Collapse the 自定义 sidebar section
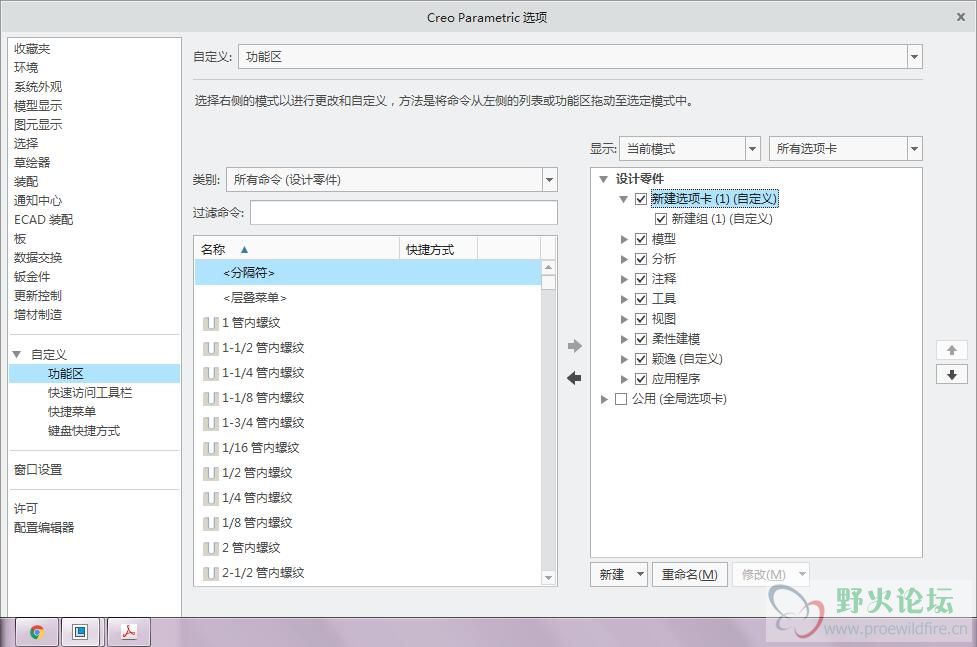The height and width of the screenshot is (647, 977). click(16, 354)
